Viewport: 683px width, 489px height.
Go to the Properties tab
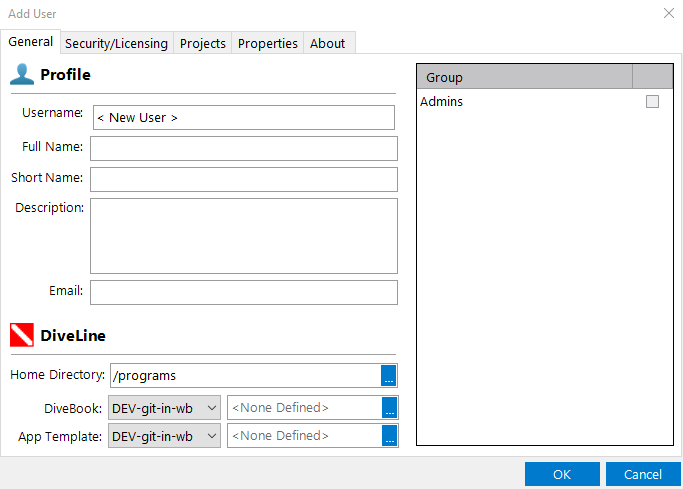pos(267,43)
